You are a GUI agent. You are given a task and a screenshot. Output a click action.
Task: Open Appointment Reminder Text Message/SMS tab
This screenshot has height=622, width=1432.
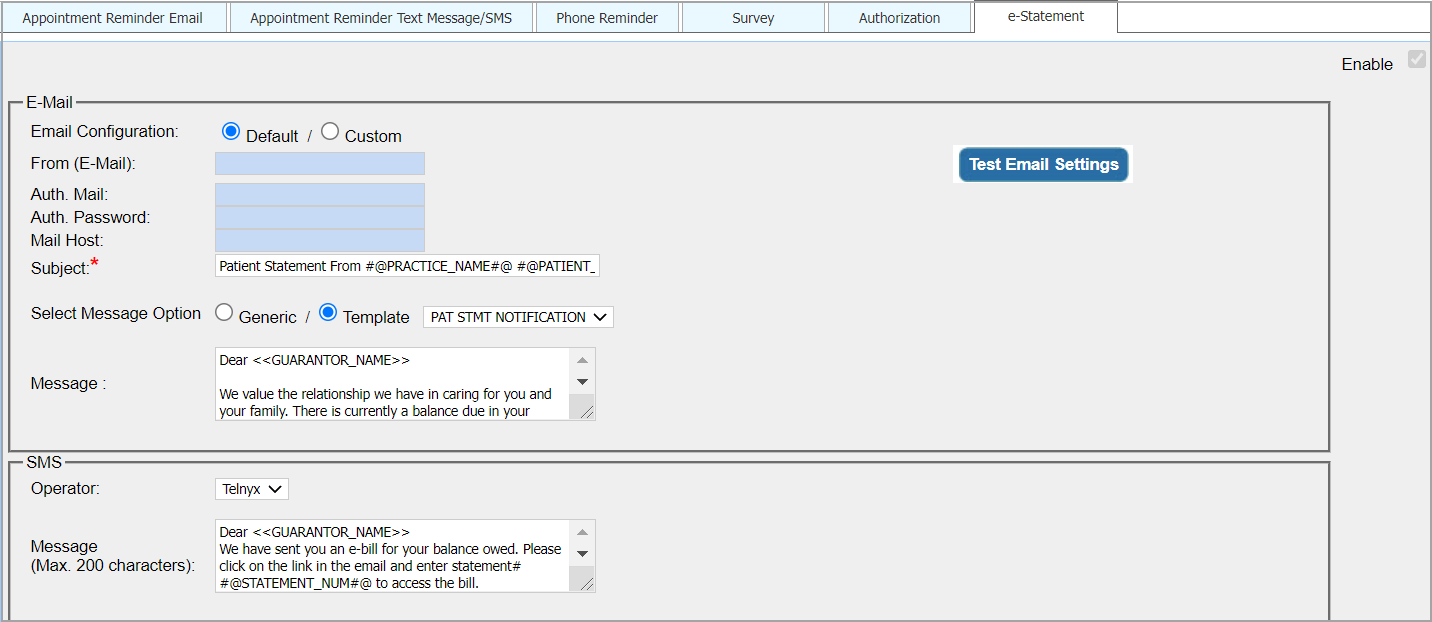point(381,18)
